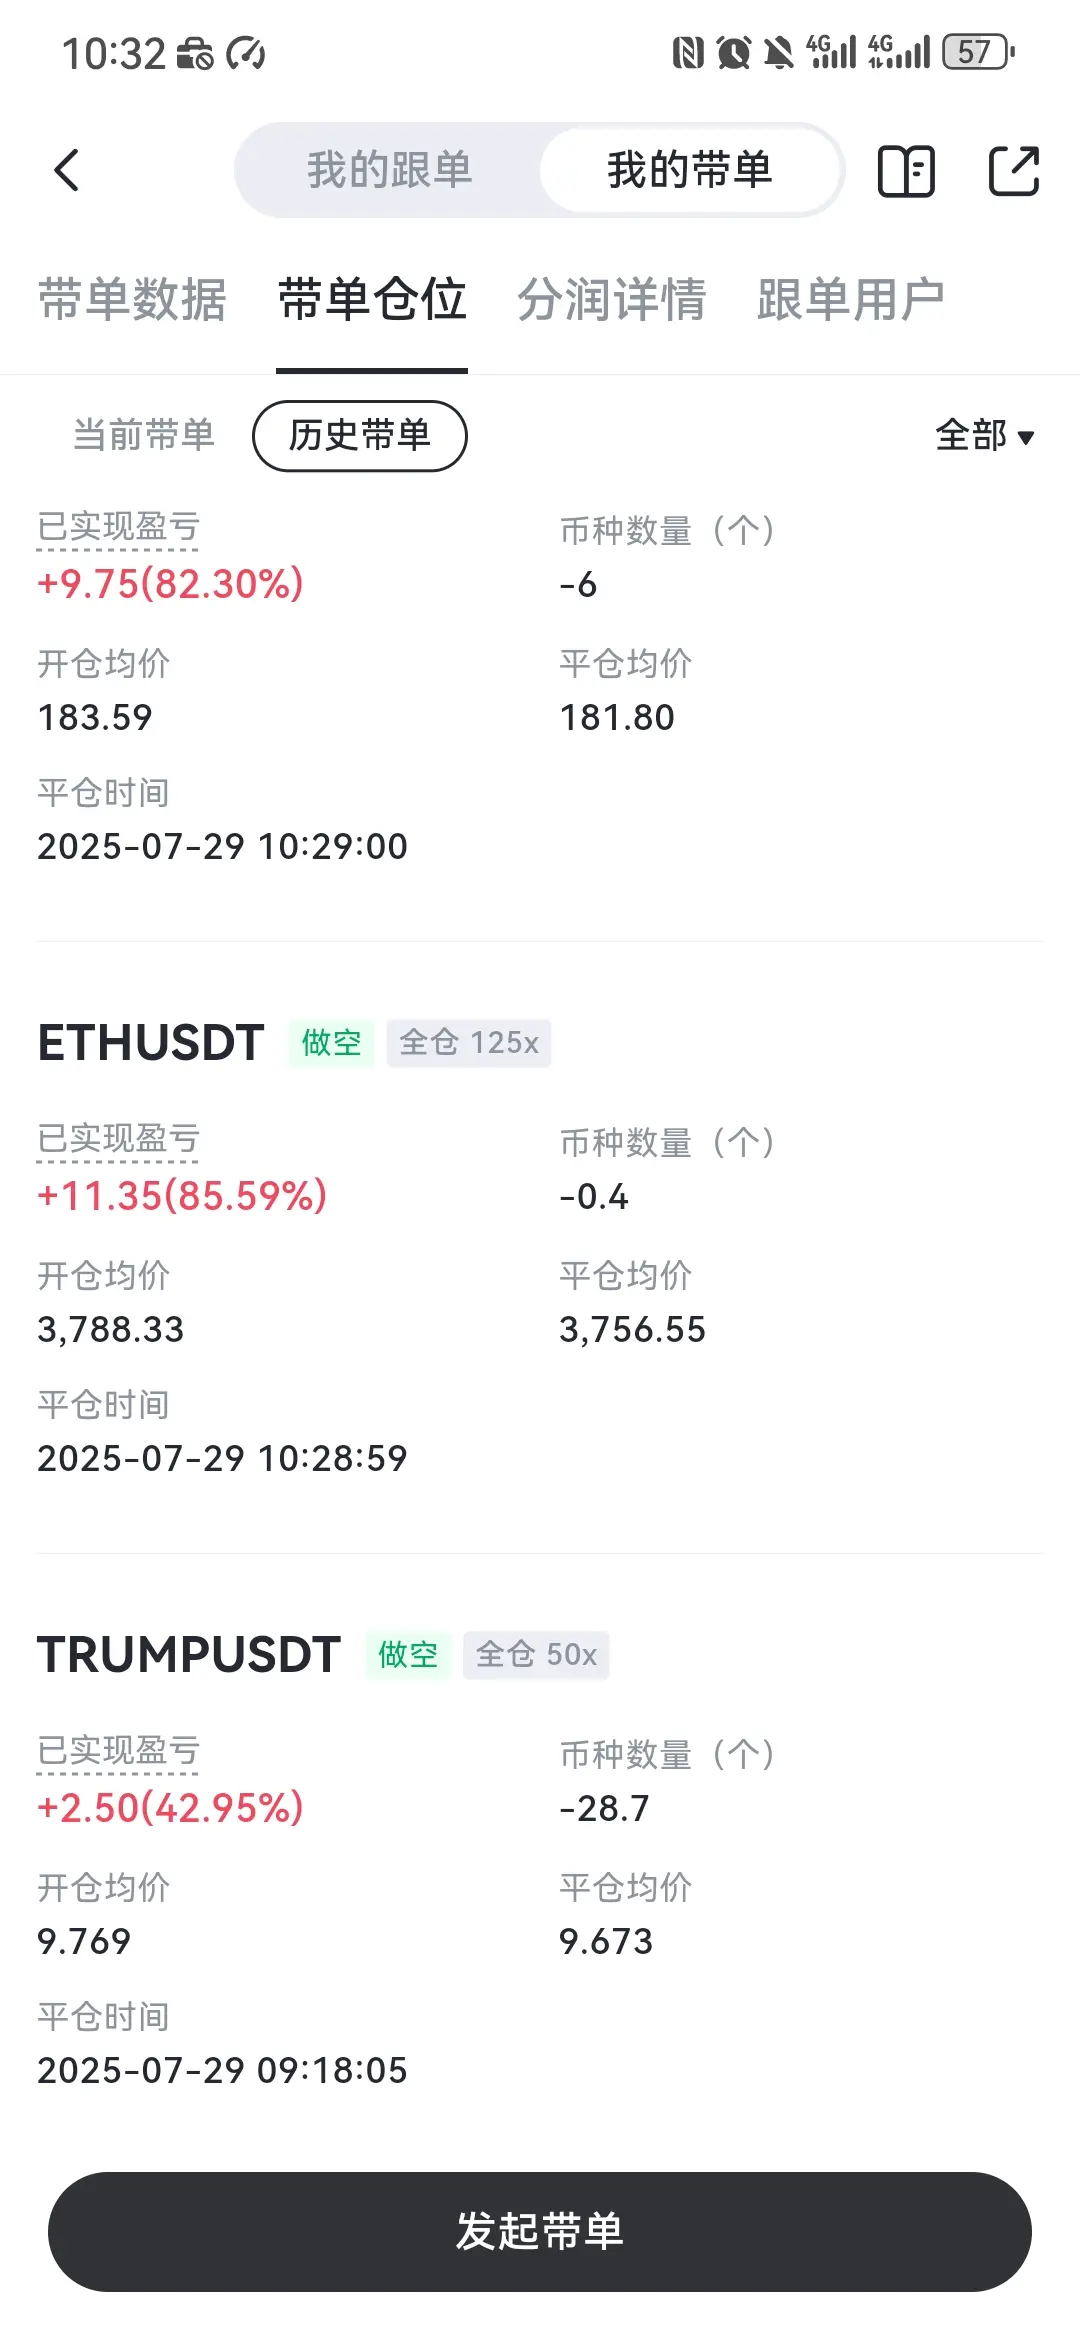Switch to 当前带单 filter

[144, 435]
